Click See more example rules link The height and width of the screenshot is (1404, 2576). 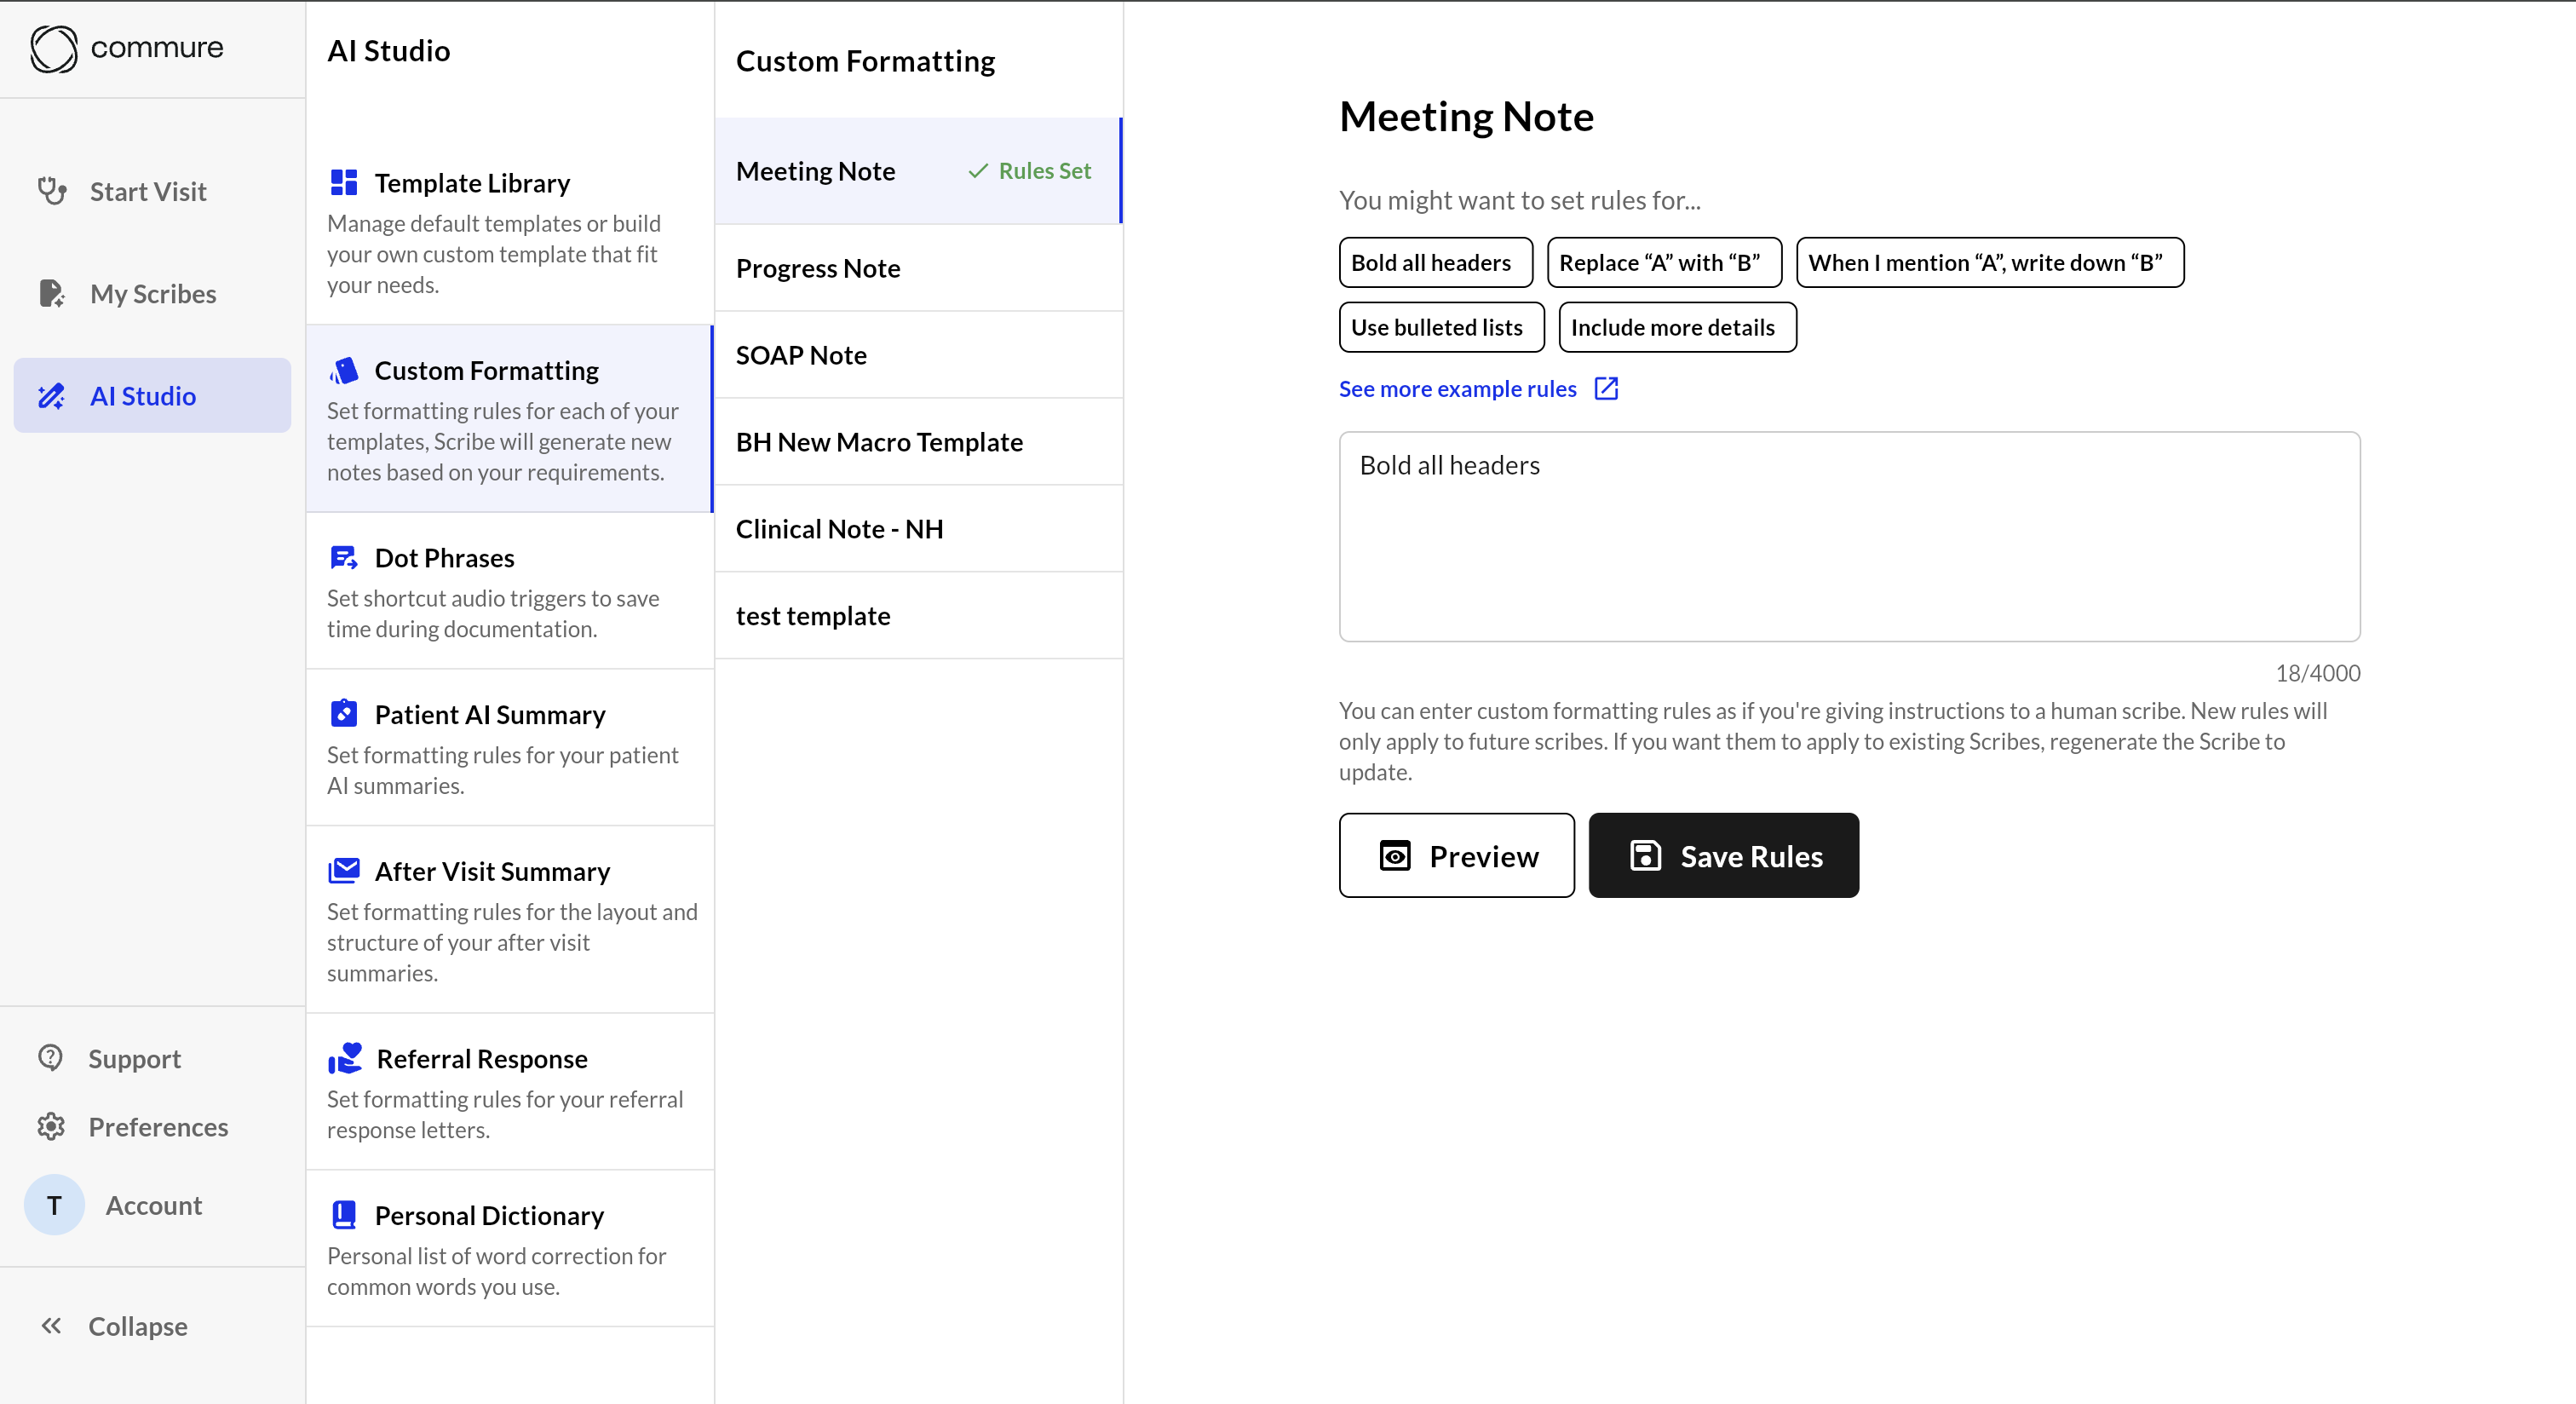pyautogui.click(x=1457, y=389)
